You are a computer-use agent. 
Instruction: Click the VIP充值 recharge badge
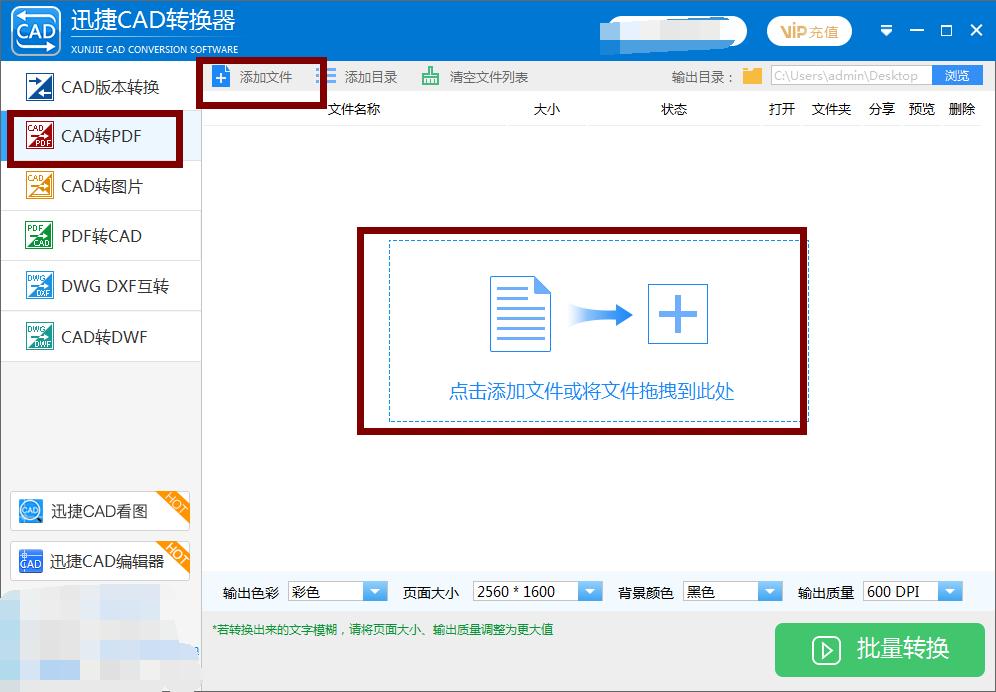(809, 31)
